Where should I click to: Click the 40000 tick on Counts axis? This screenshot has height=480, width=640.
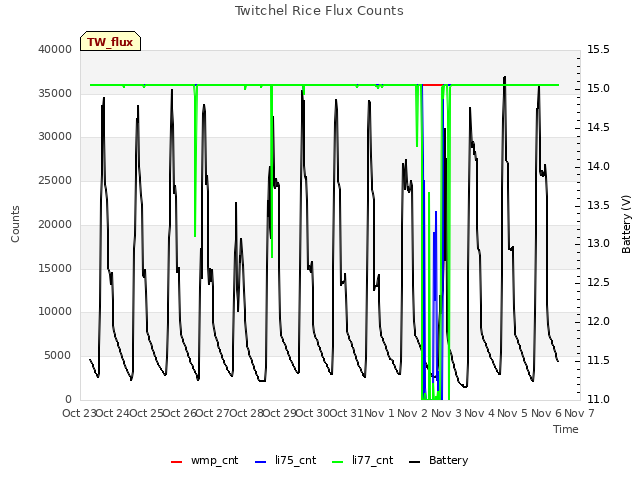tap(55, 49)
